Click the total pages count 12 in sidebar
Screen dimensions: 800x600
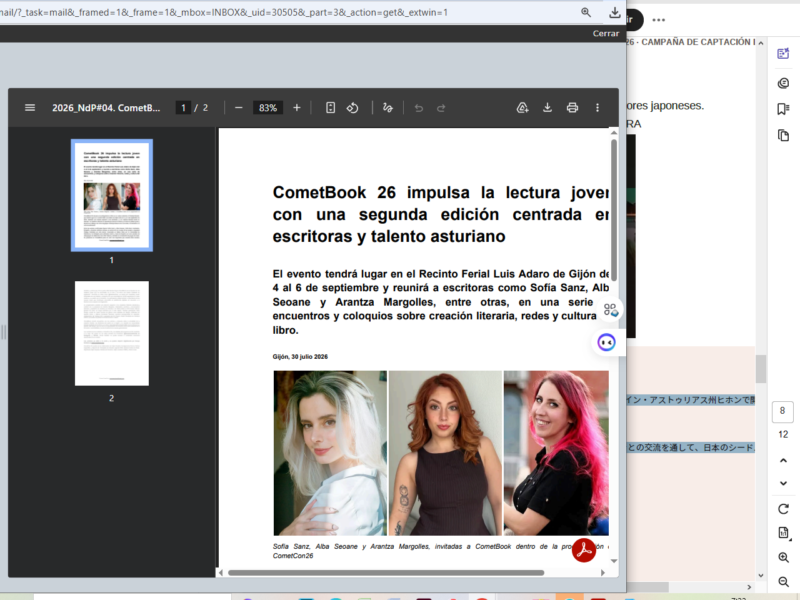click(783, 434)
